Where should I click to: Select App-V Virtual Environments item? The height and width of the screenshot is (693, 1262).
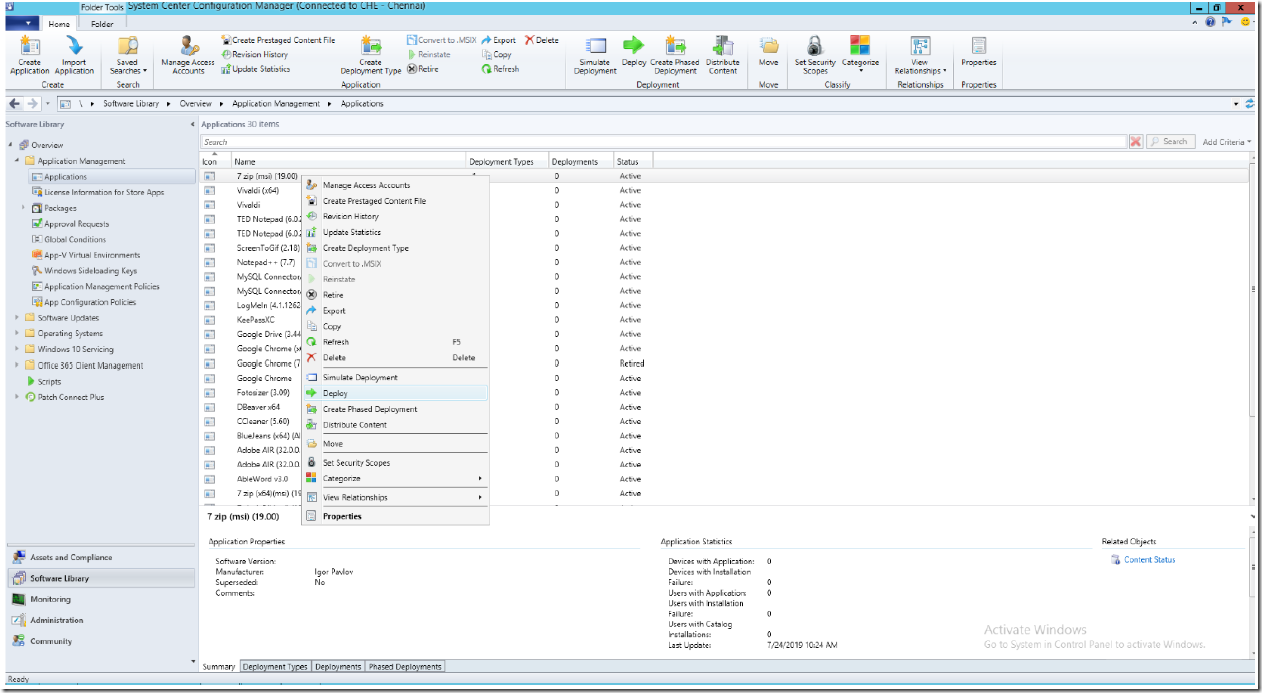click(90, 255)
